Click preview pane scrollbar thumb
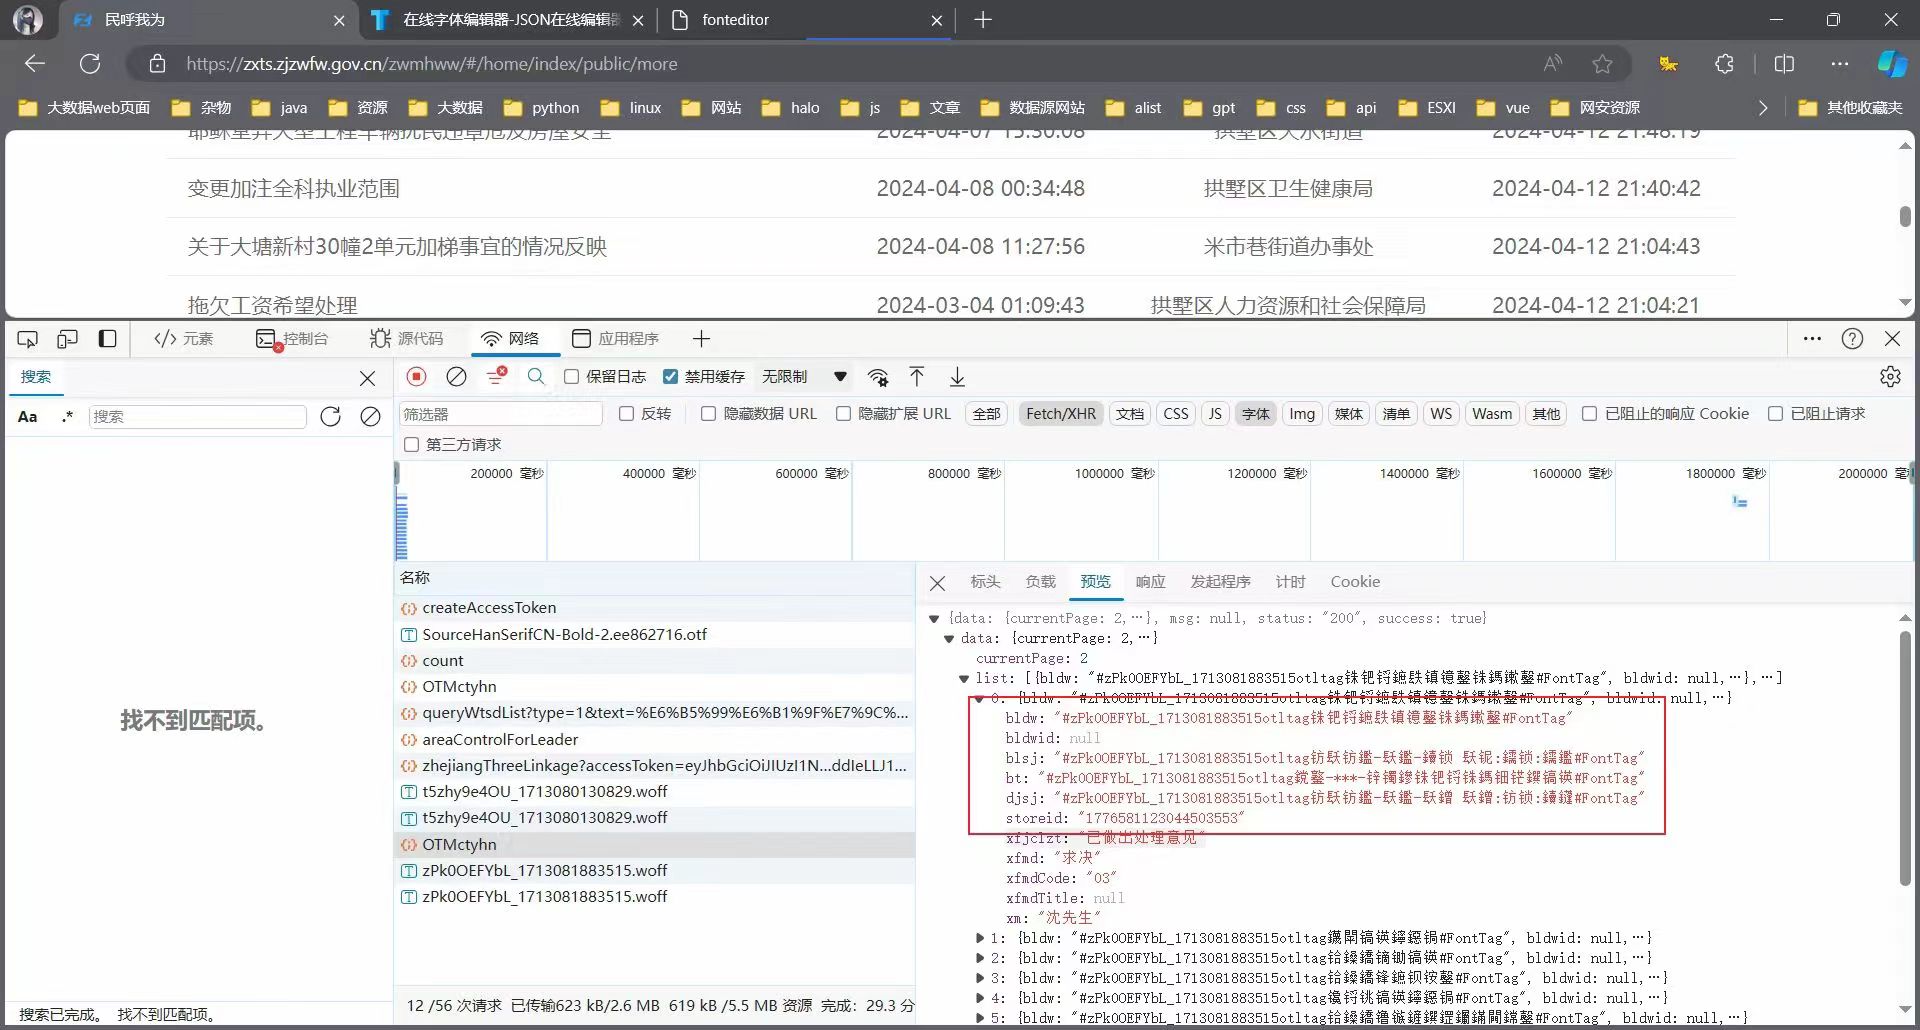The image size is (1920, 1030). tap(1905, 759)
